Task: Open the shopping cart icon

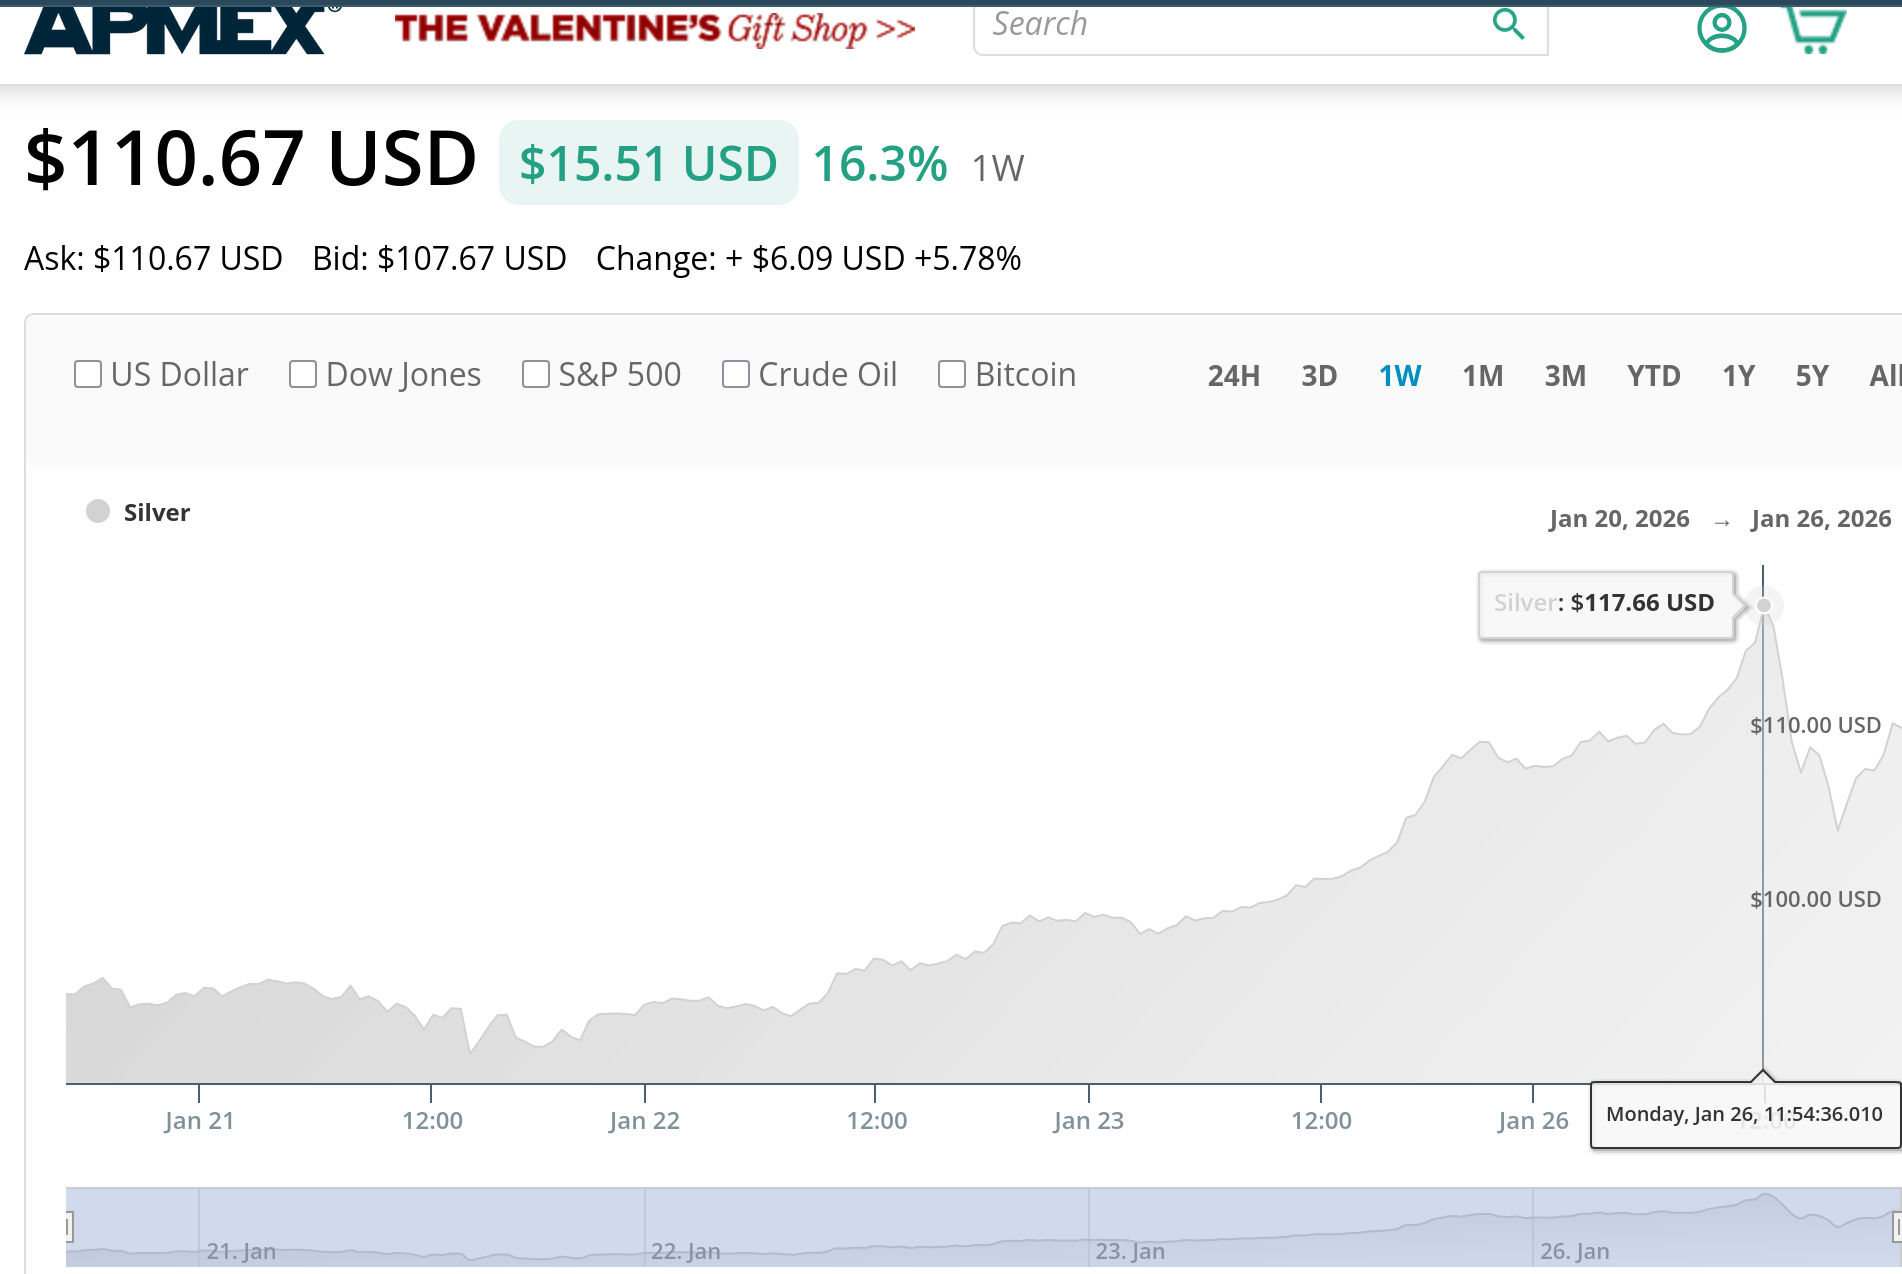Action: tap(1815, 28)
